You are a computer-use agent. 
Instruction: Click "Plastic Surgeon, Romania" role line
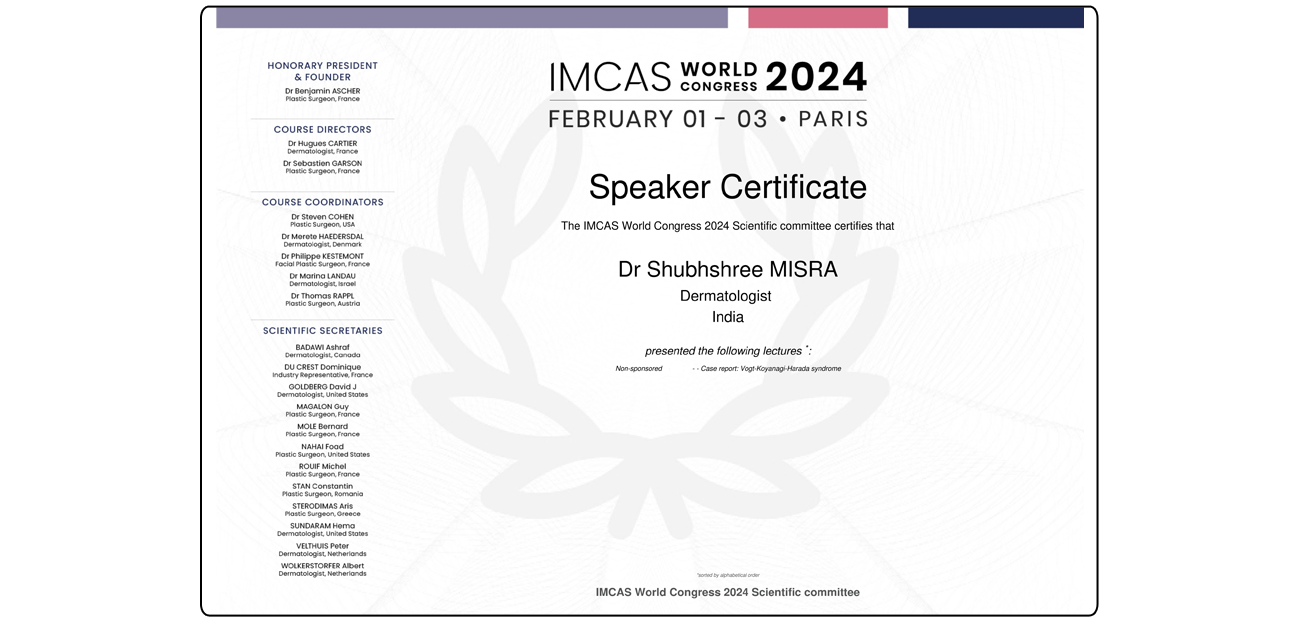[x=322, y=494]
